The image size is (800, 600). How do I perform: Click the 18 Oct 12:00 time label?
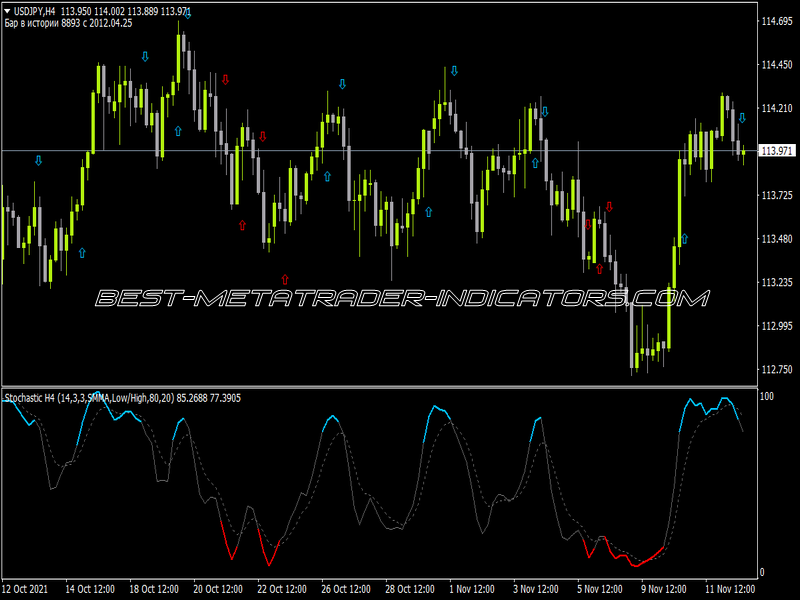[154, 589]
